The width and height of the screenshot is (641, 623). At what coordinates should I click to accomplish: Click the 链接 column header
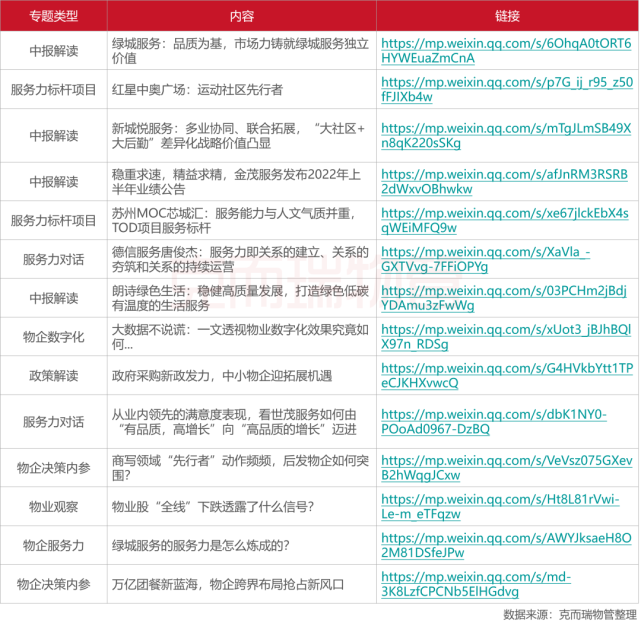[507, 16]
